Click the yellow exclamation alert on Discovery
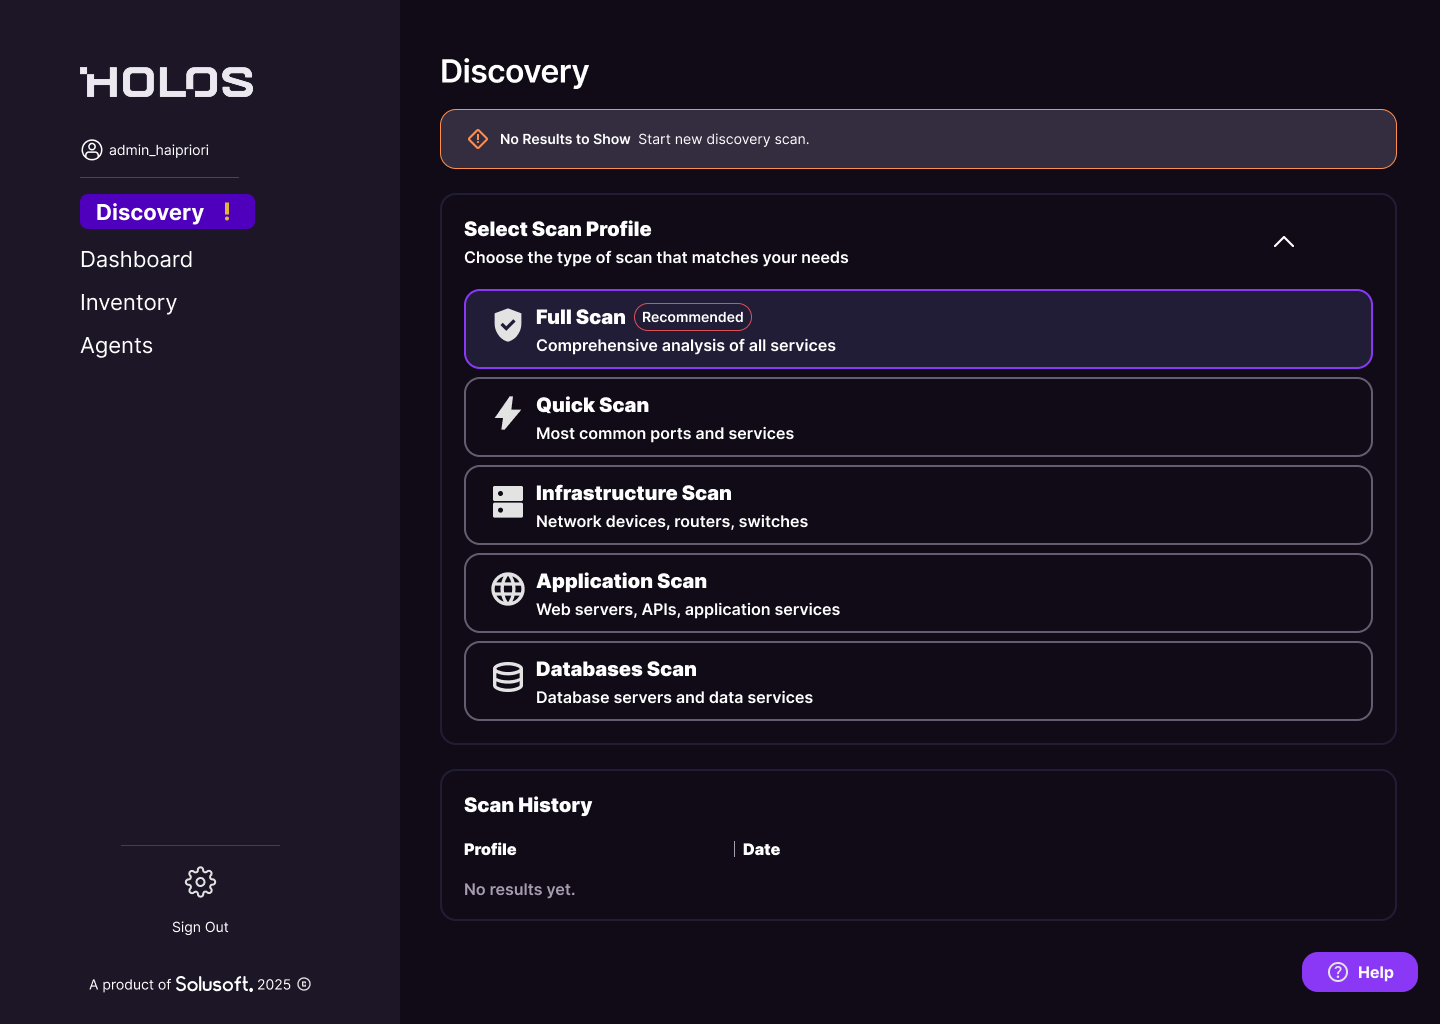Screen dimensions: 1440x1024 pyautogui.click(x=227, y=211)
